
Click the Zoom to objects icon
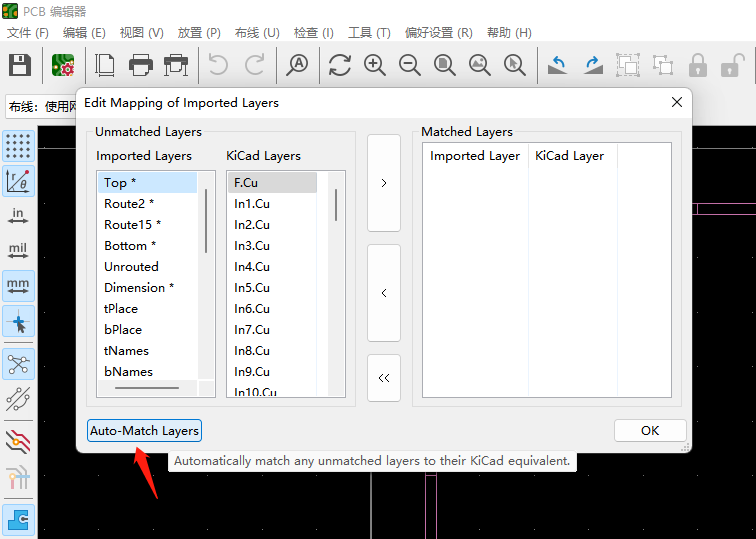tap(480, 65)
